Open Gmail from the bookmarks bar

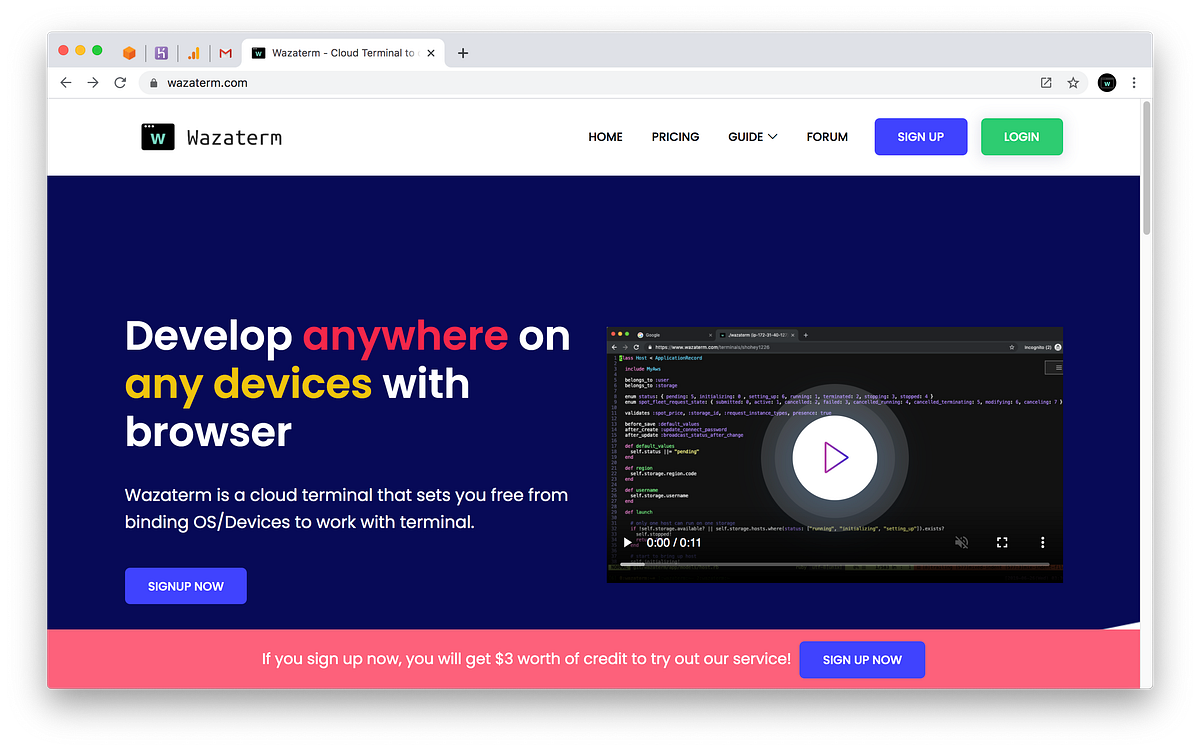tap(225, 53)
